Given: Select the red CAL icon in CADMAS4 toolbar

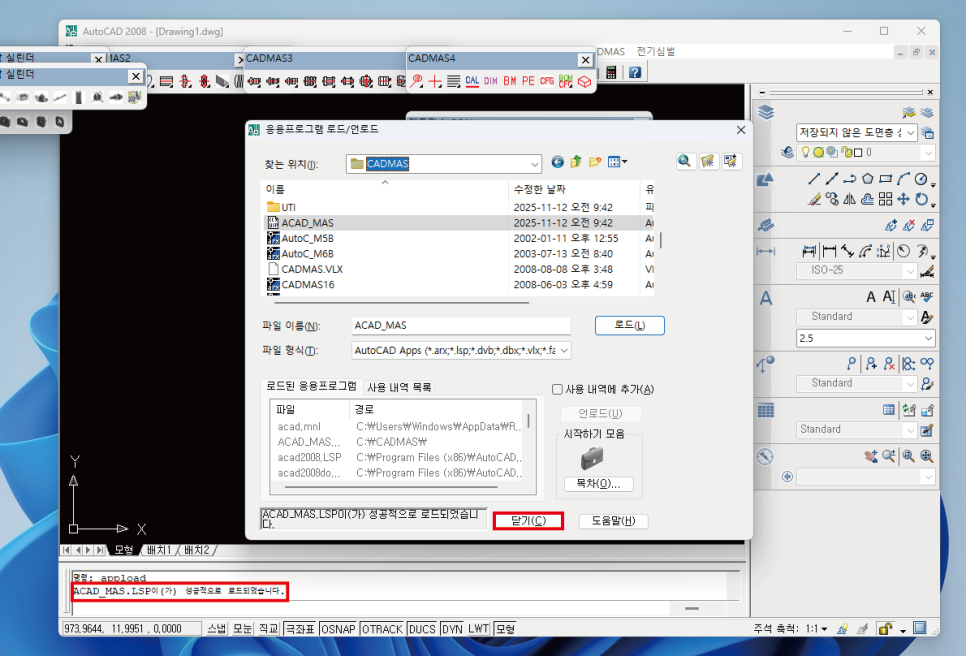Looking at the screenshot, I should tap(472, 81).
